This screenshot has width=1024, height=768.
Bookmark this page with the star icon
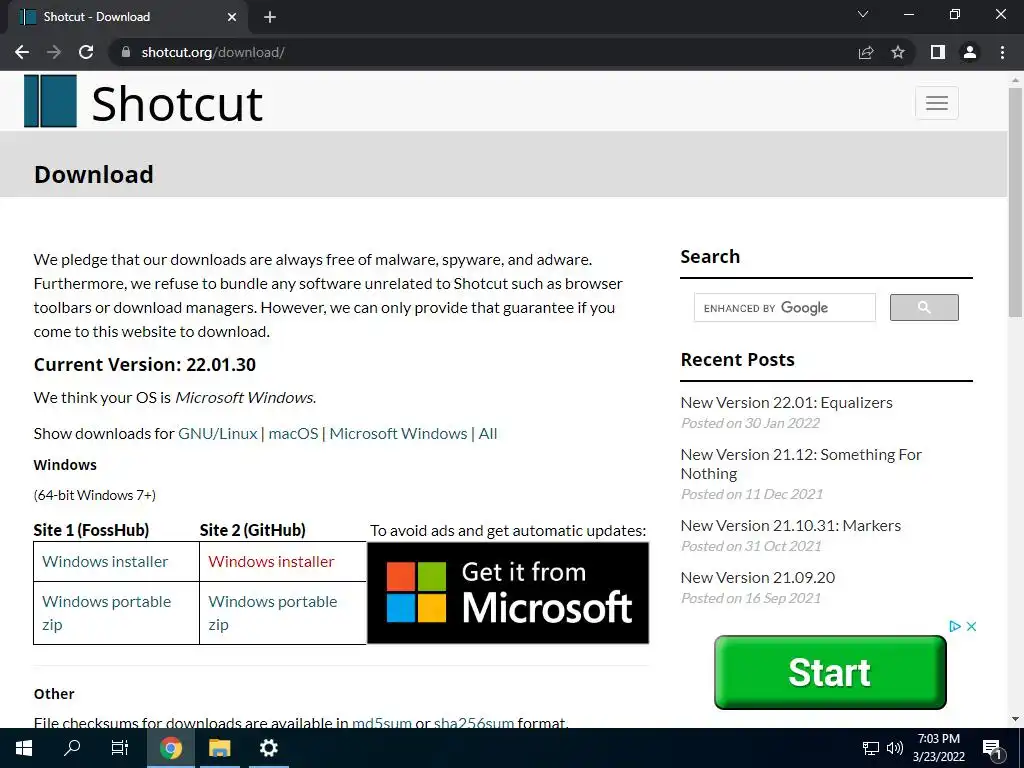tap(898, 52)
